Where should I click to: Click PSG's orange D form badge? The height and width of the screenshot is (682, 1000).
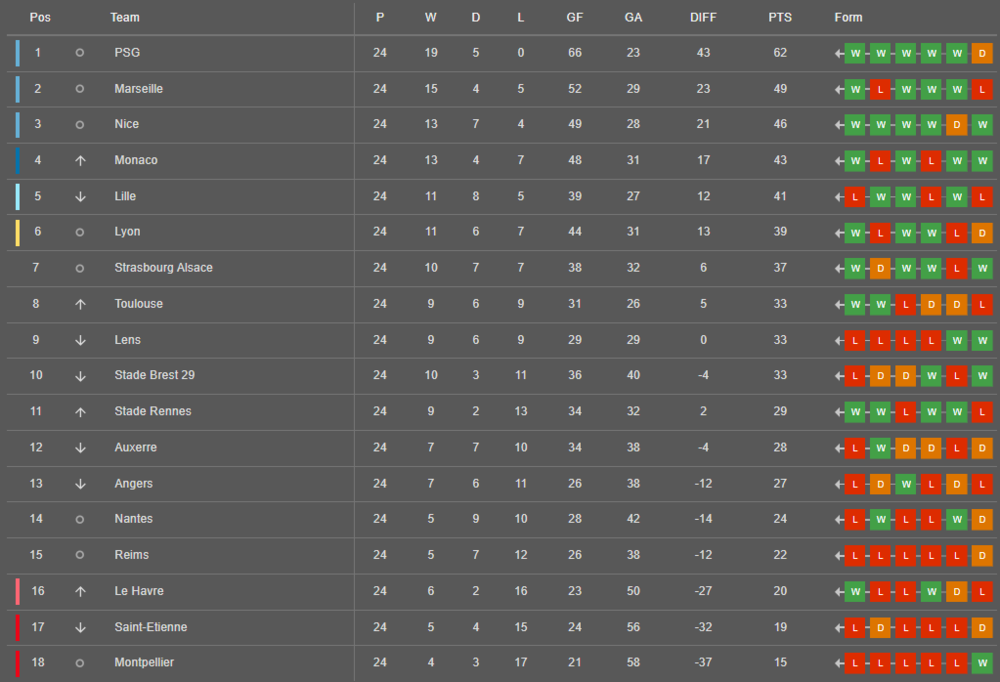982,53
